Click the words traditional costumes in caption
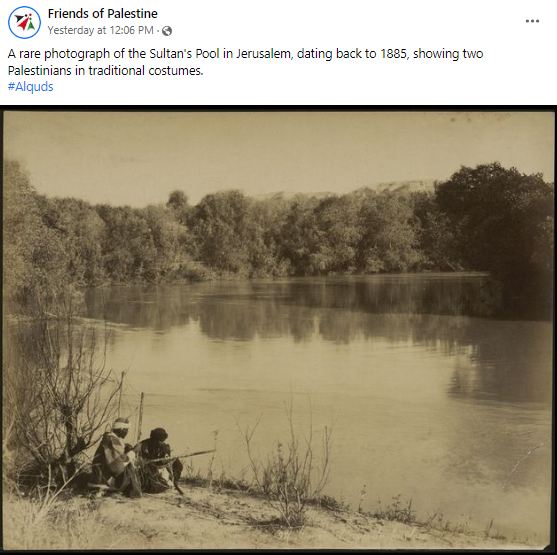The width and height of the screenshot is (557, 555). tap(146, 70)
